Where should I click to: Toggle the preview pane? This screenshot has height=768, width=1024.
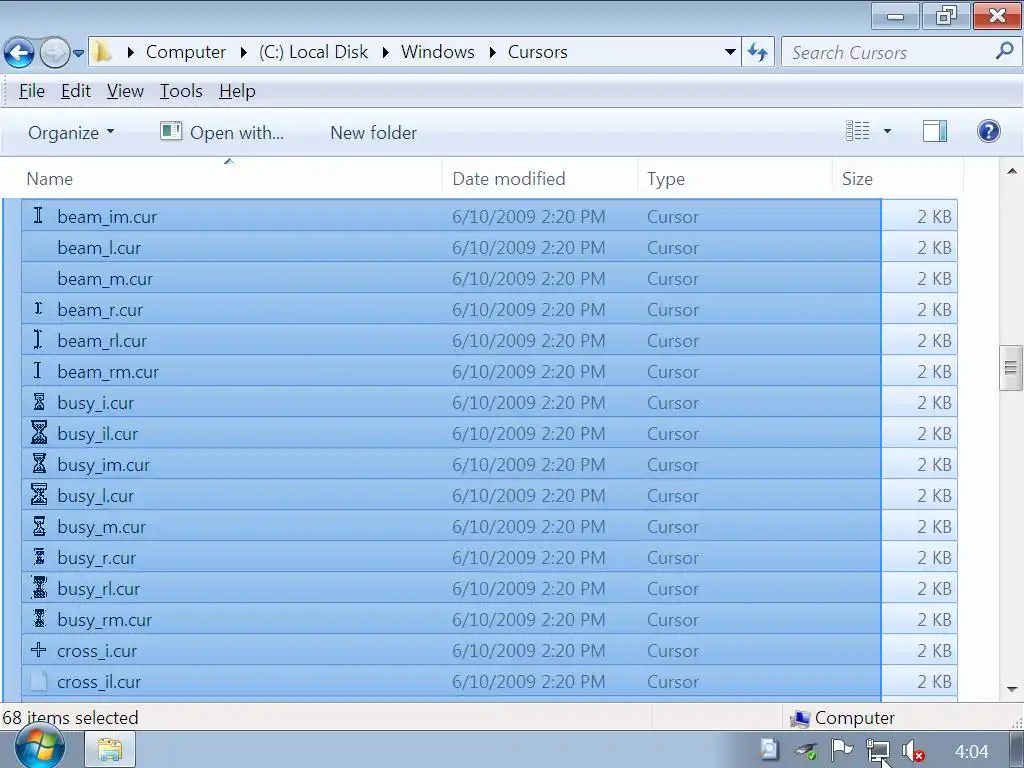coord(935,131)
